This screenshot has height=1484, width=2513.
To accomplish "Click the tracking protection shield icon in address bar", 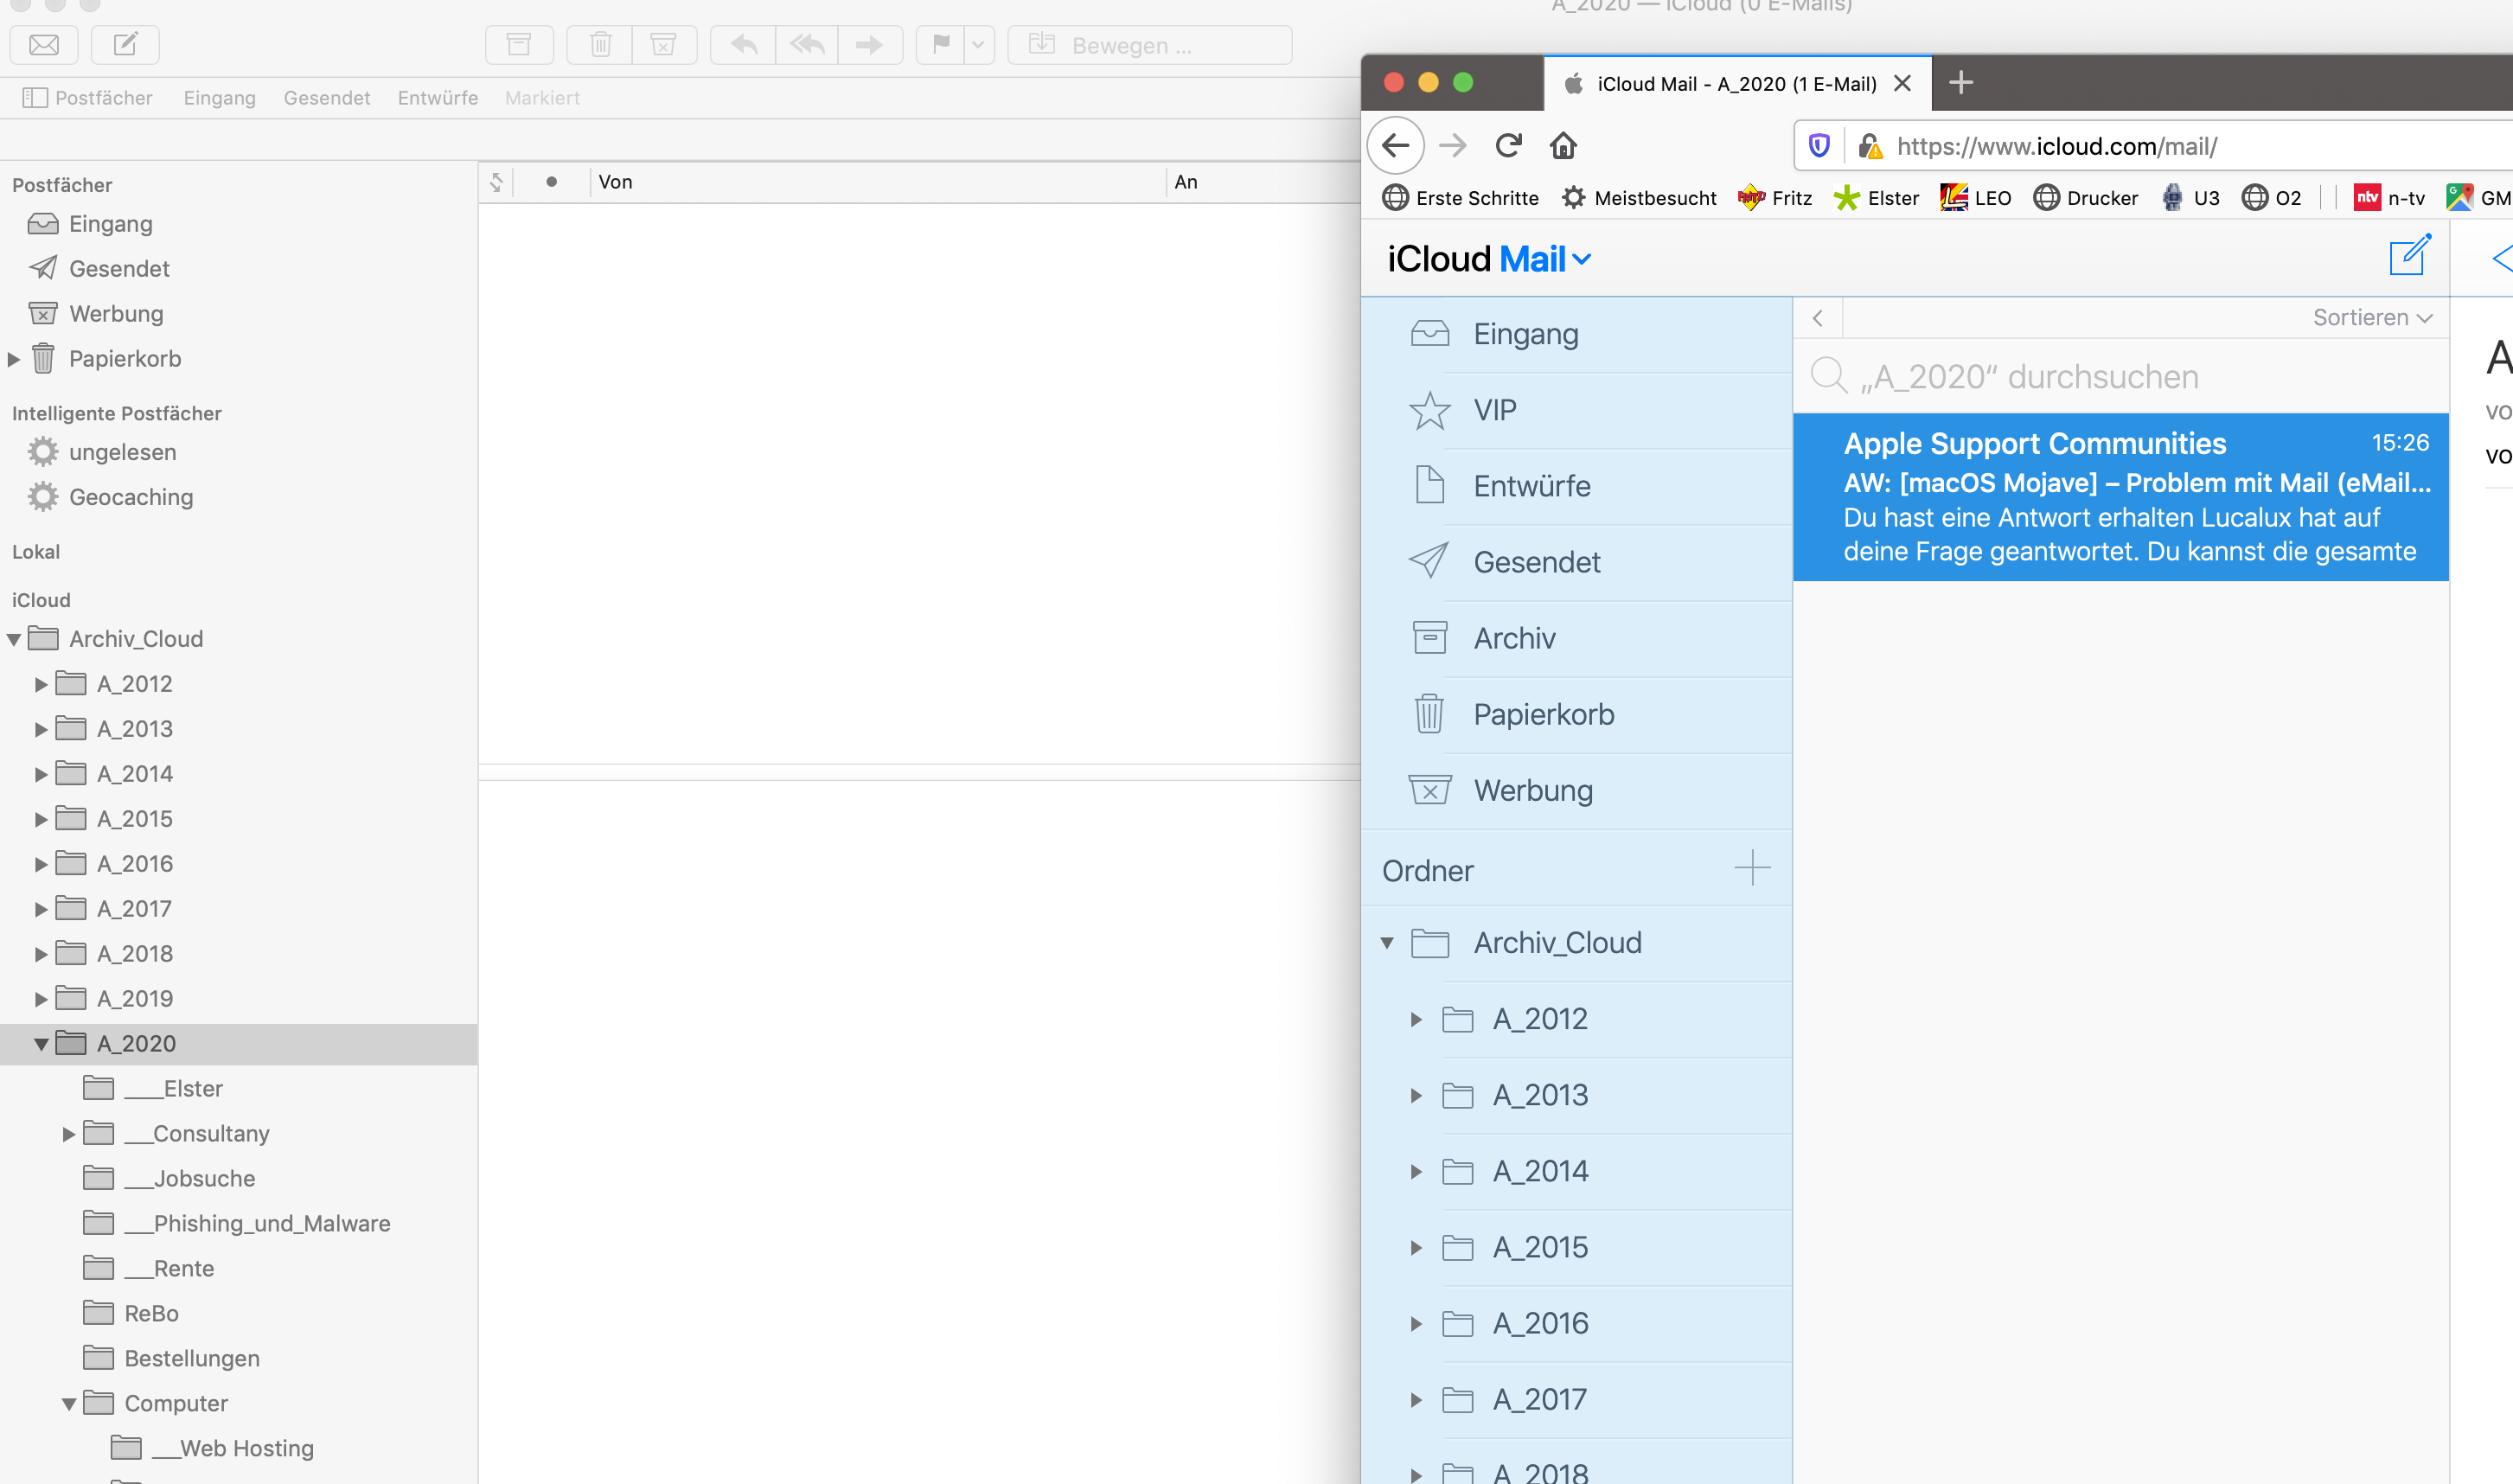I will click(x=1819, y=146).
